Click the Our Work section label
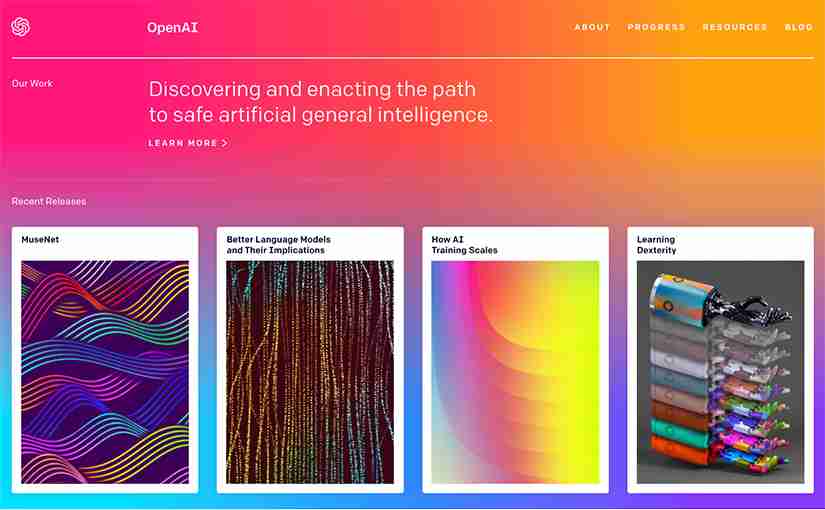 click(x=32, y=84)
